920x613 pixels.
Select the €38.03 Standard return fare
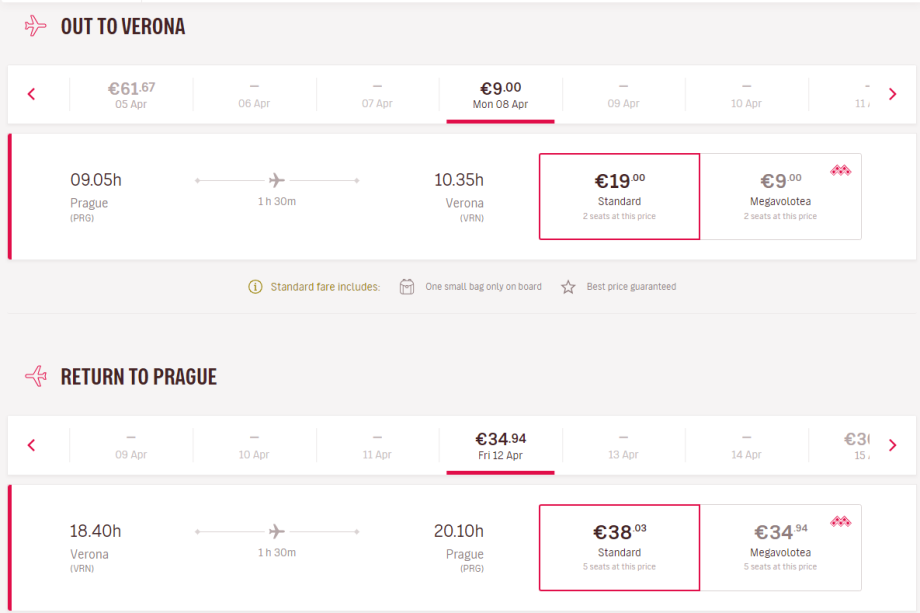pos(619,547)
